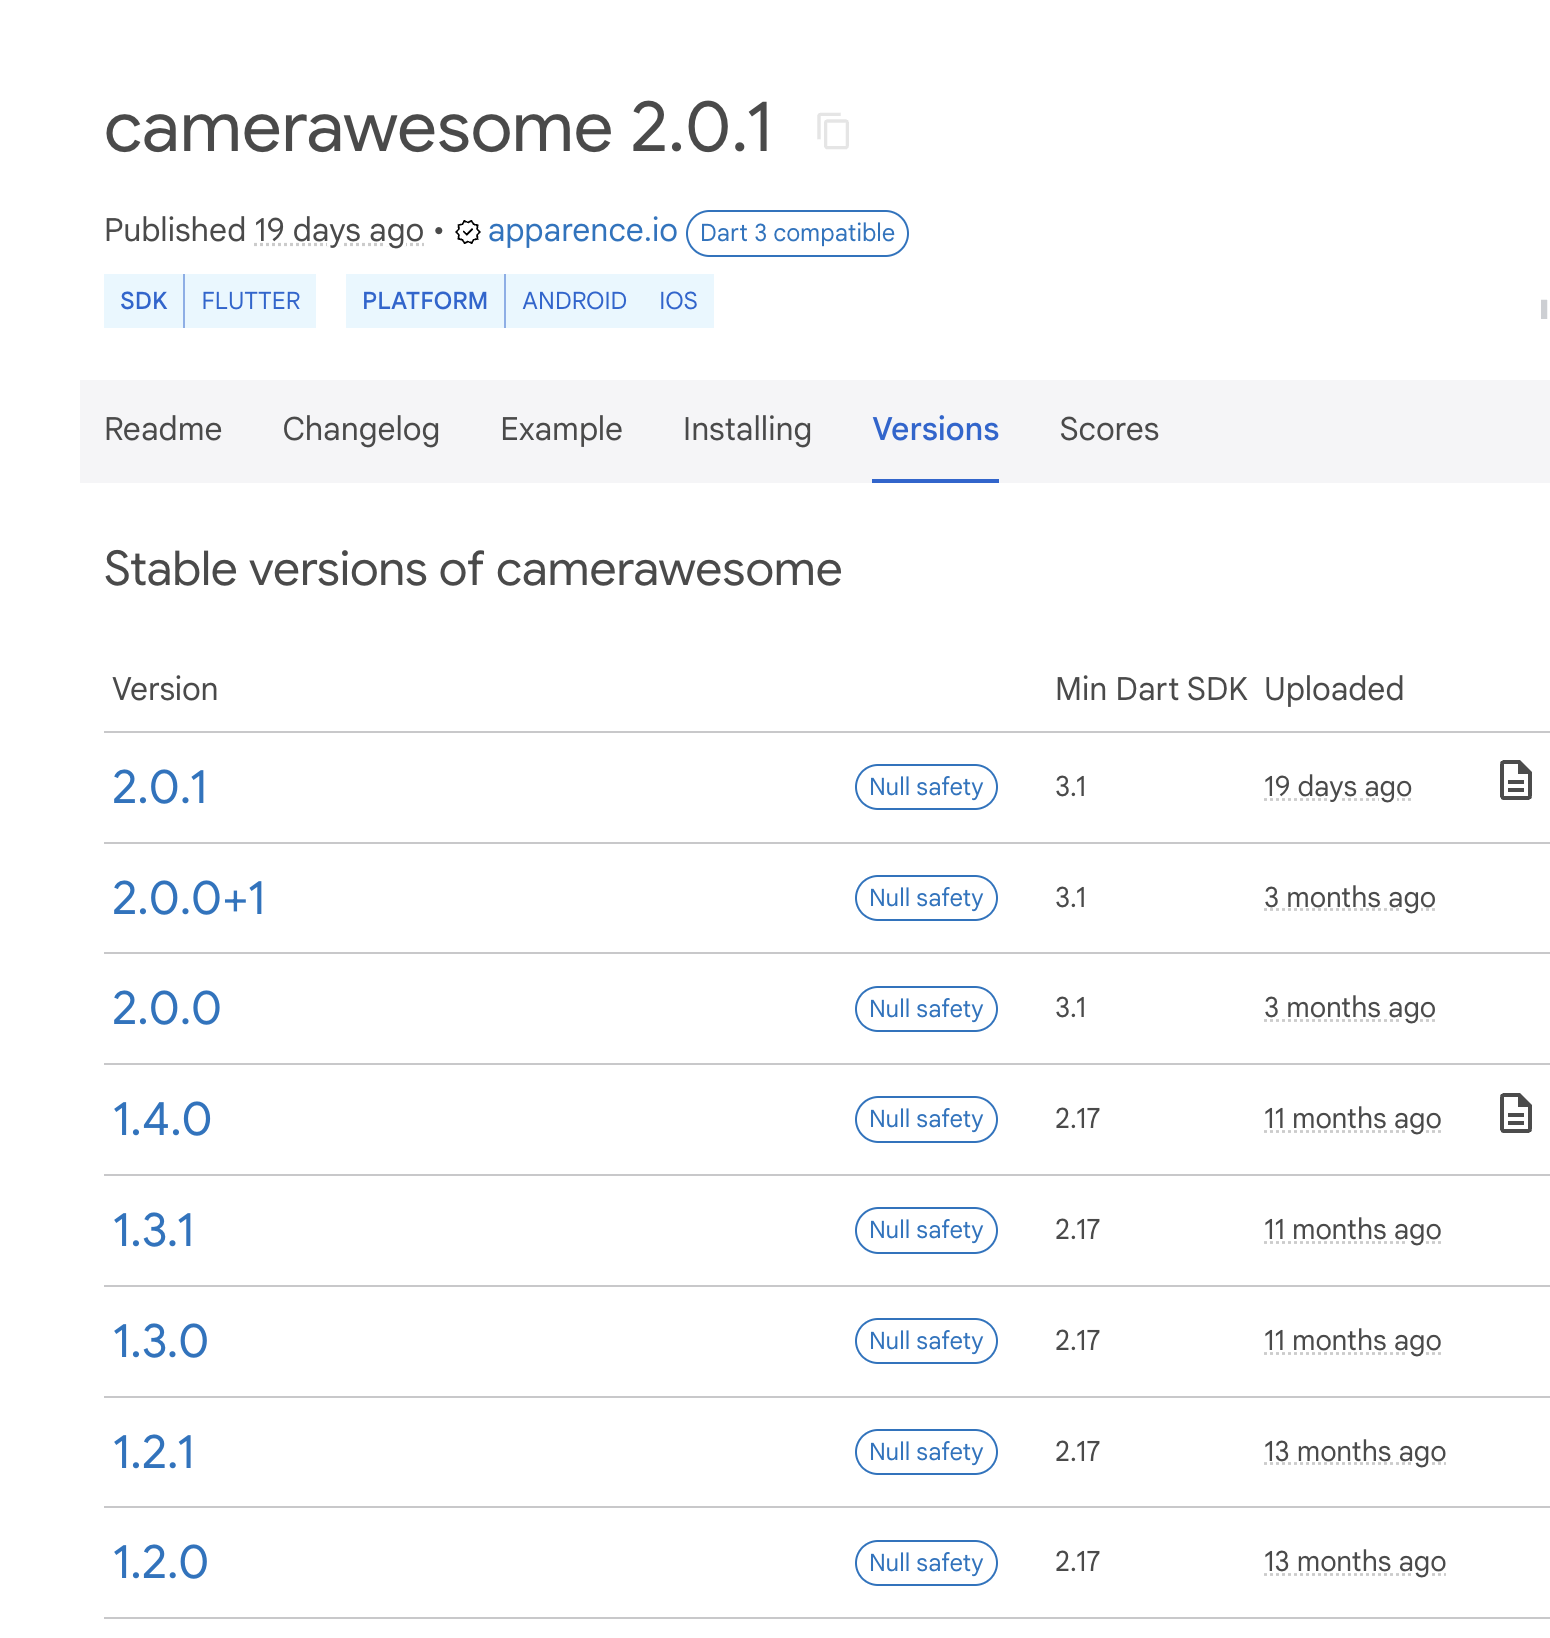1550x1638 pixels.
Task: Select the Example tab
Action: pyautogui.click(x=561, y=429)
